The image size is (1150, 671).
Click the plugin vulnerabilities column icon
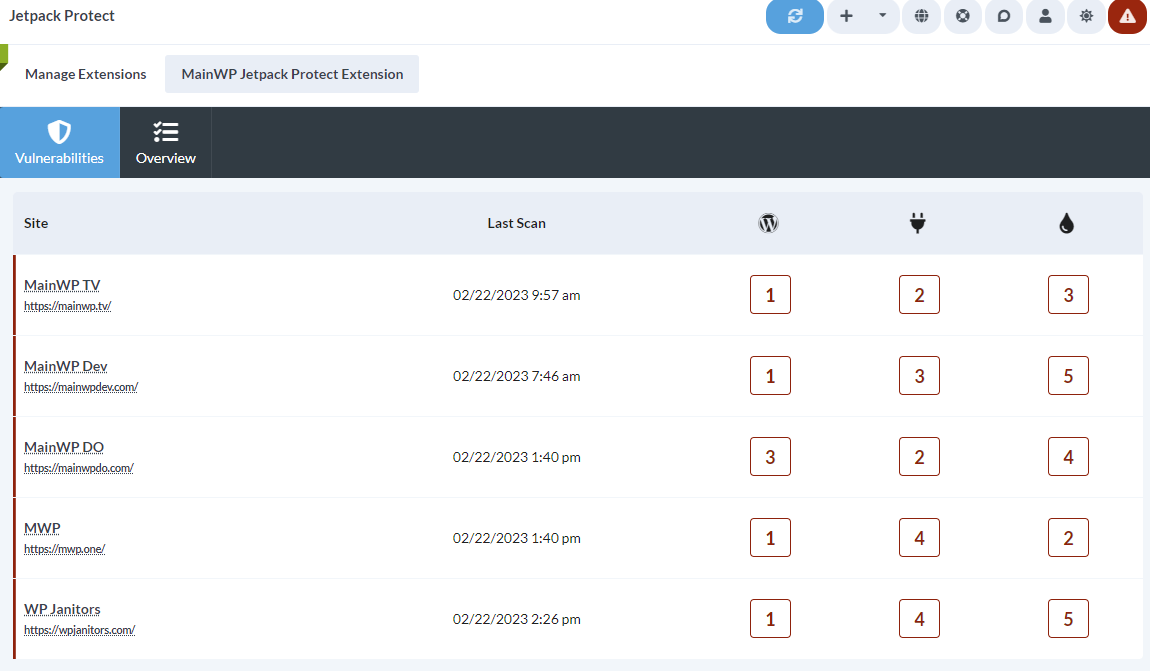point(918,223)
